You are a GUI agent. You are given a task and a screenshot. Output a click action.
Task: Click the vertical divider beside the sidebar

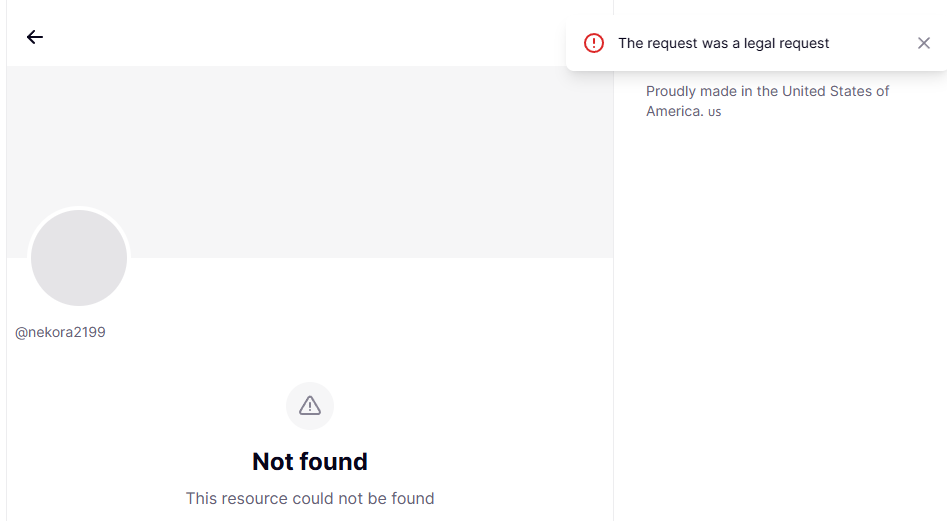pos(613,300)
